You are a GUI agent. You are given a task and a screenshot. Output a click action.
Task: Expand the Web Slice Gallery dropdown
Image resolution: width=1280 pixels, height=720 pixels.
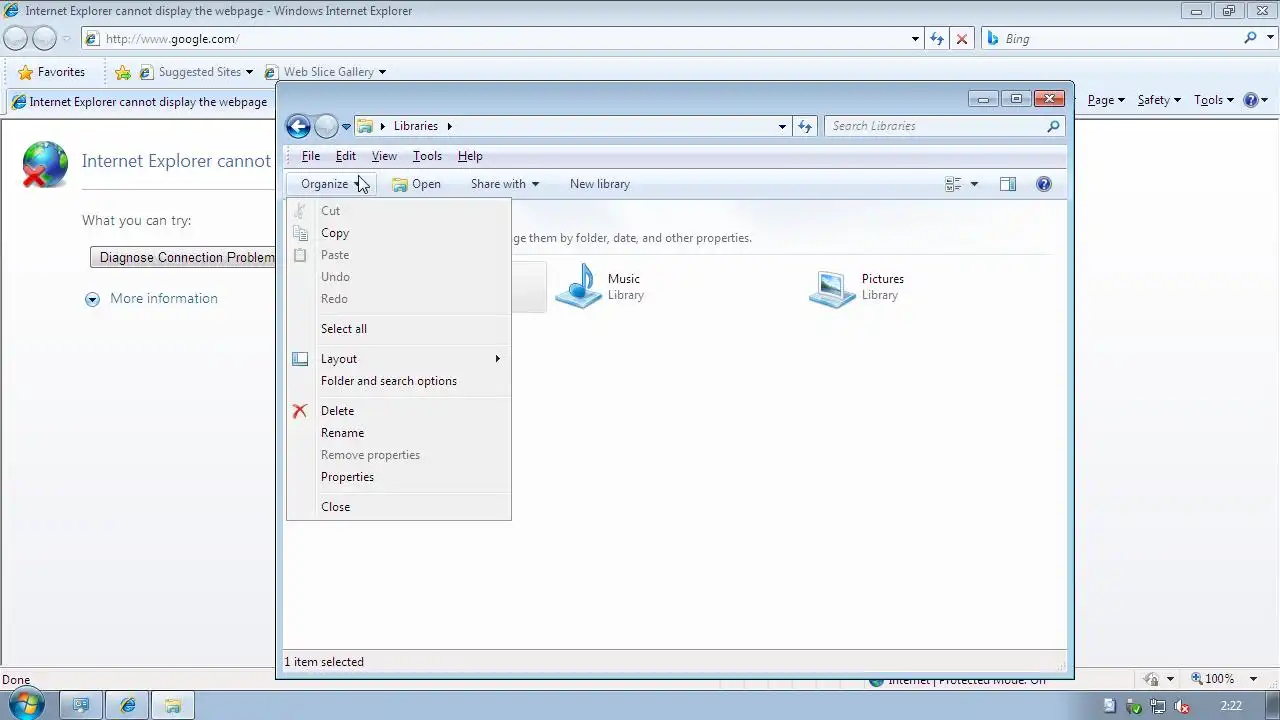(x=382, y=72)
